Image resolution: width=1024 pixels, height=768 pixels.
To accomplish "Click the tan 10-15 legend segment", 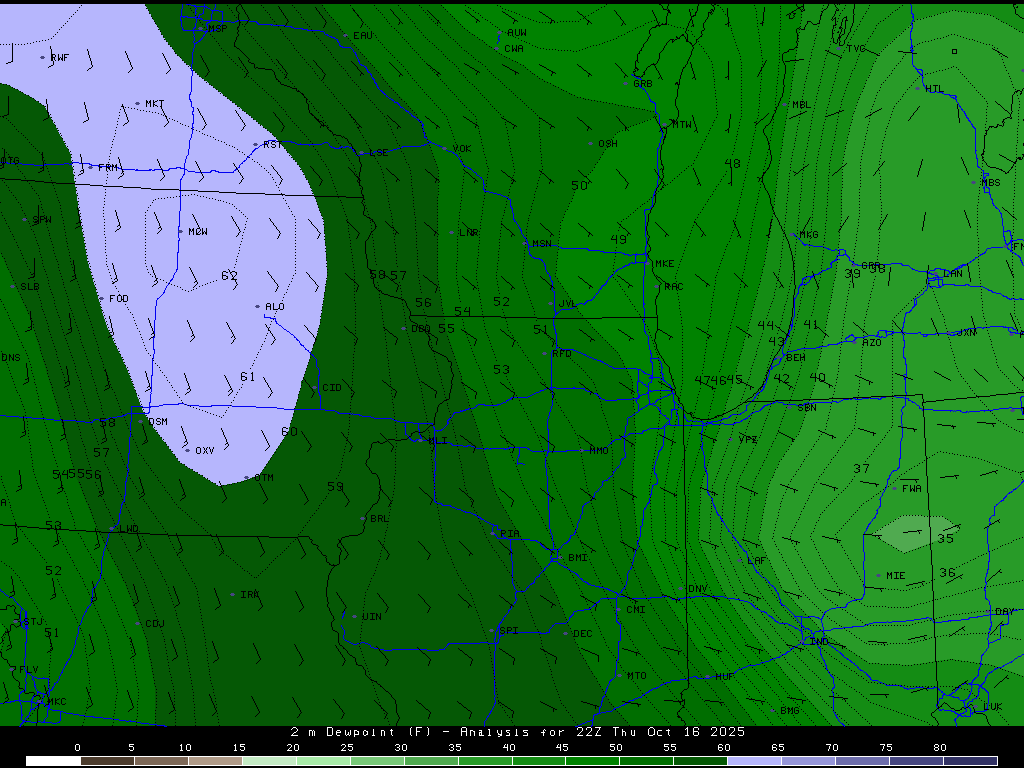I will (215, 761).
